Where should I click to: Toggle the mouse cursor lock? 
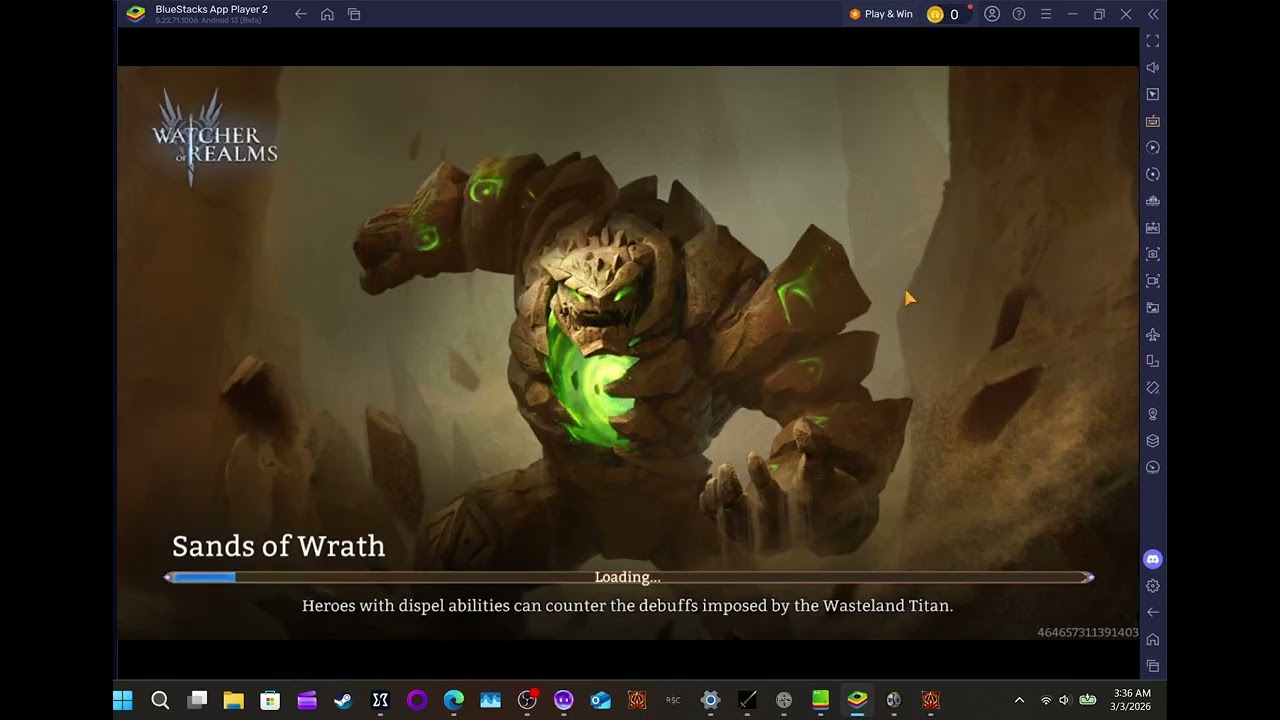[x=1153, y=94]
